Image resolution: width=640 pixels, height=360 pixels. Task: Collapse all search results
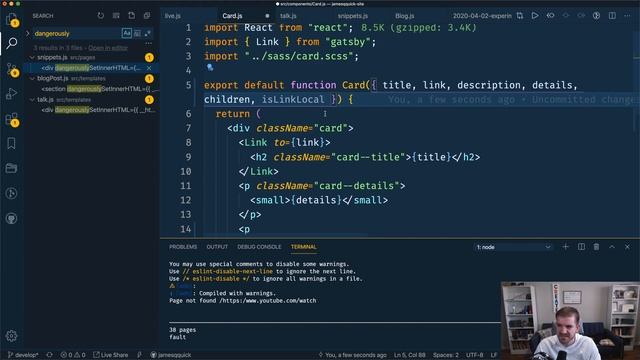click(147, 16)
